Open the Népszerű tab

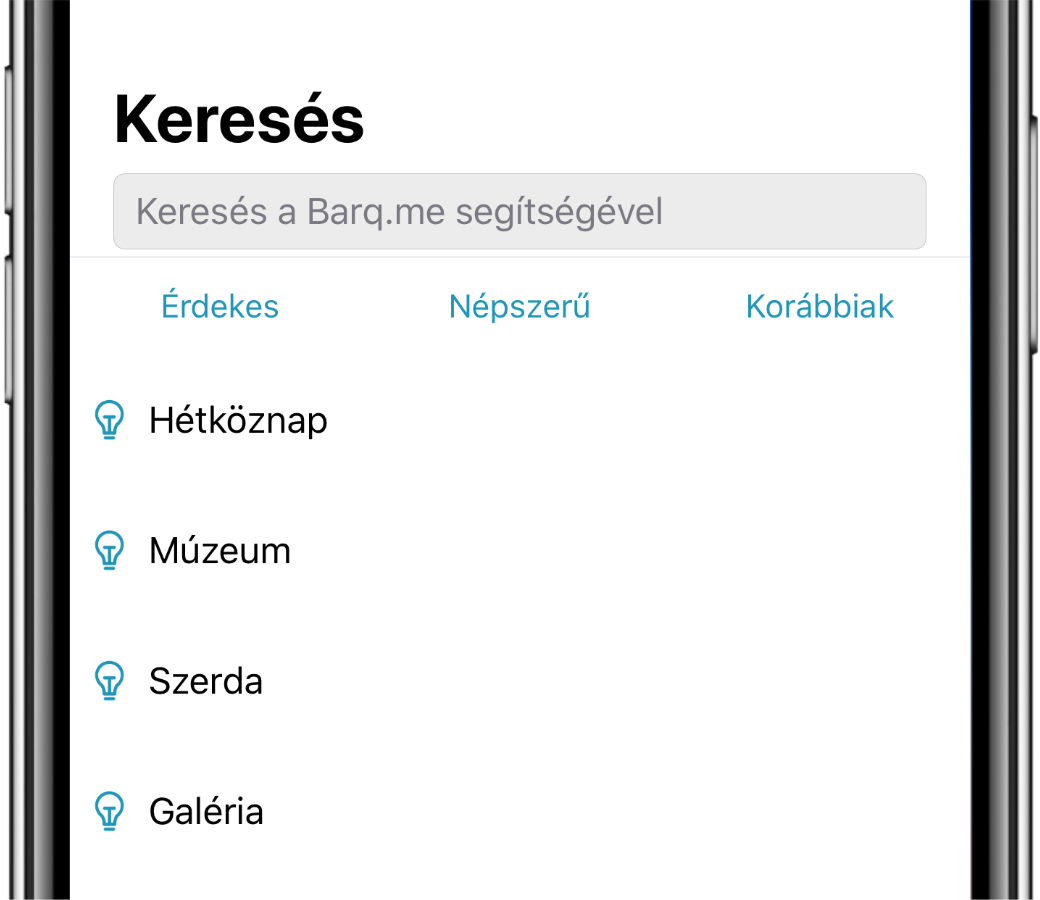520,306
